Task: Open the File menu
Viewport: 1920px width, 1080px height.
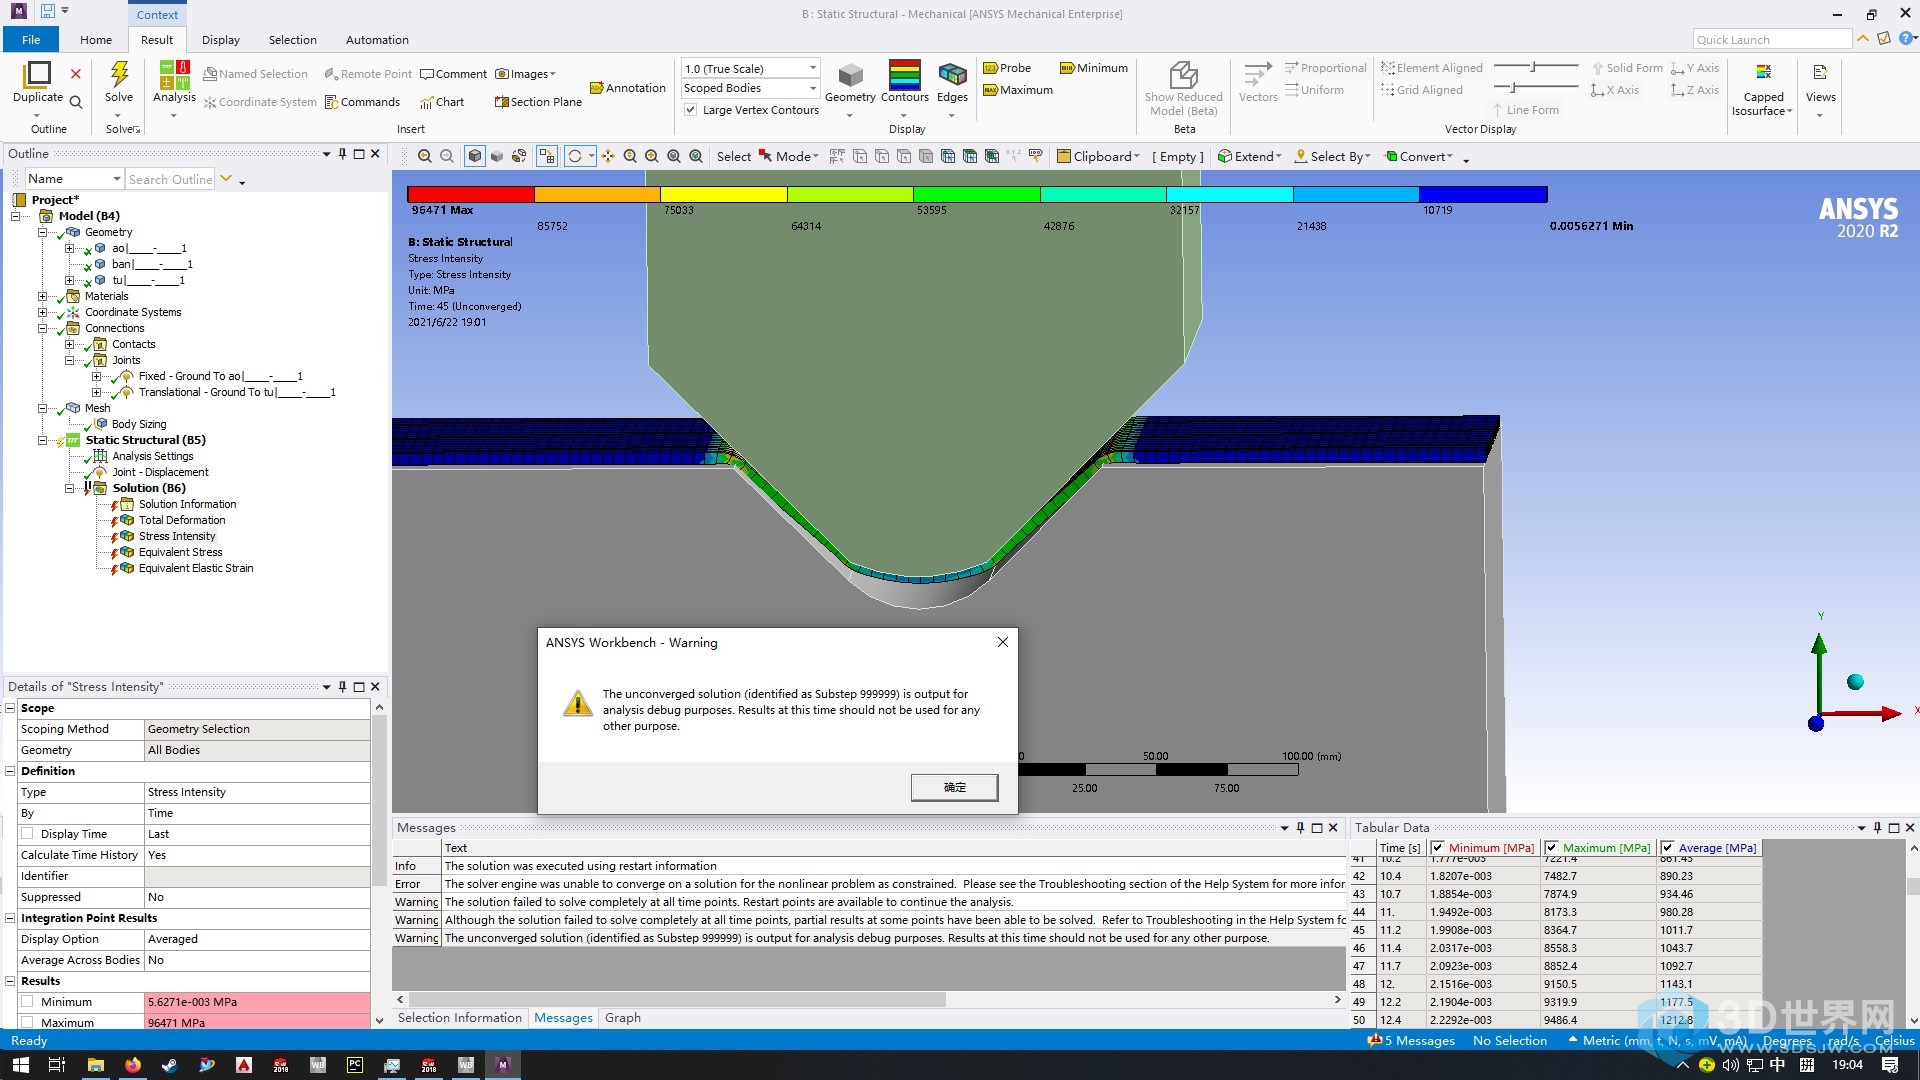Action: [x=31, y=40]
